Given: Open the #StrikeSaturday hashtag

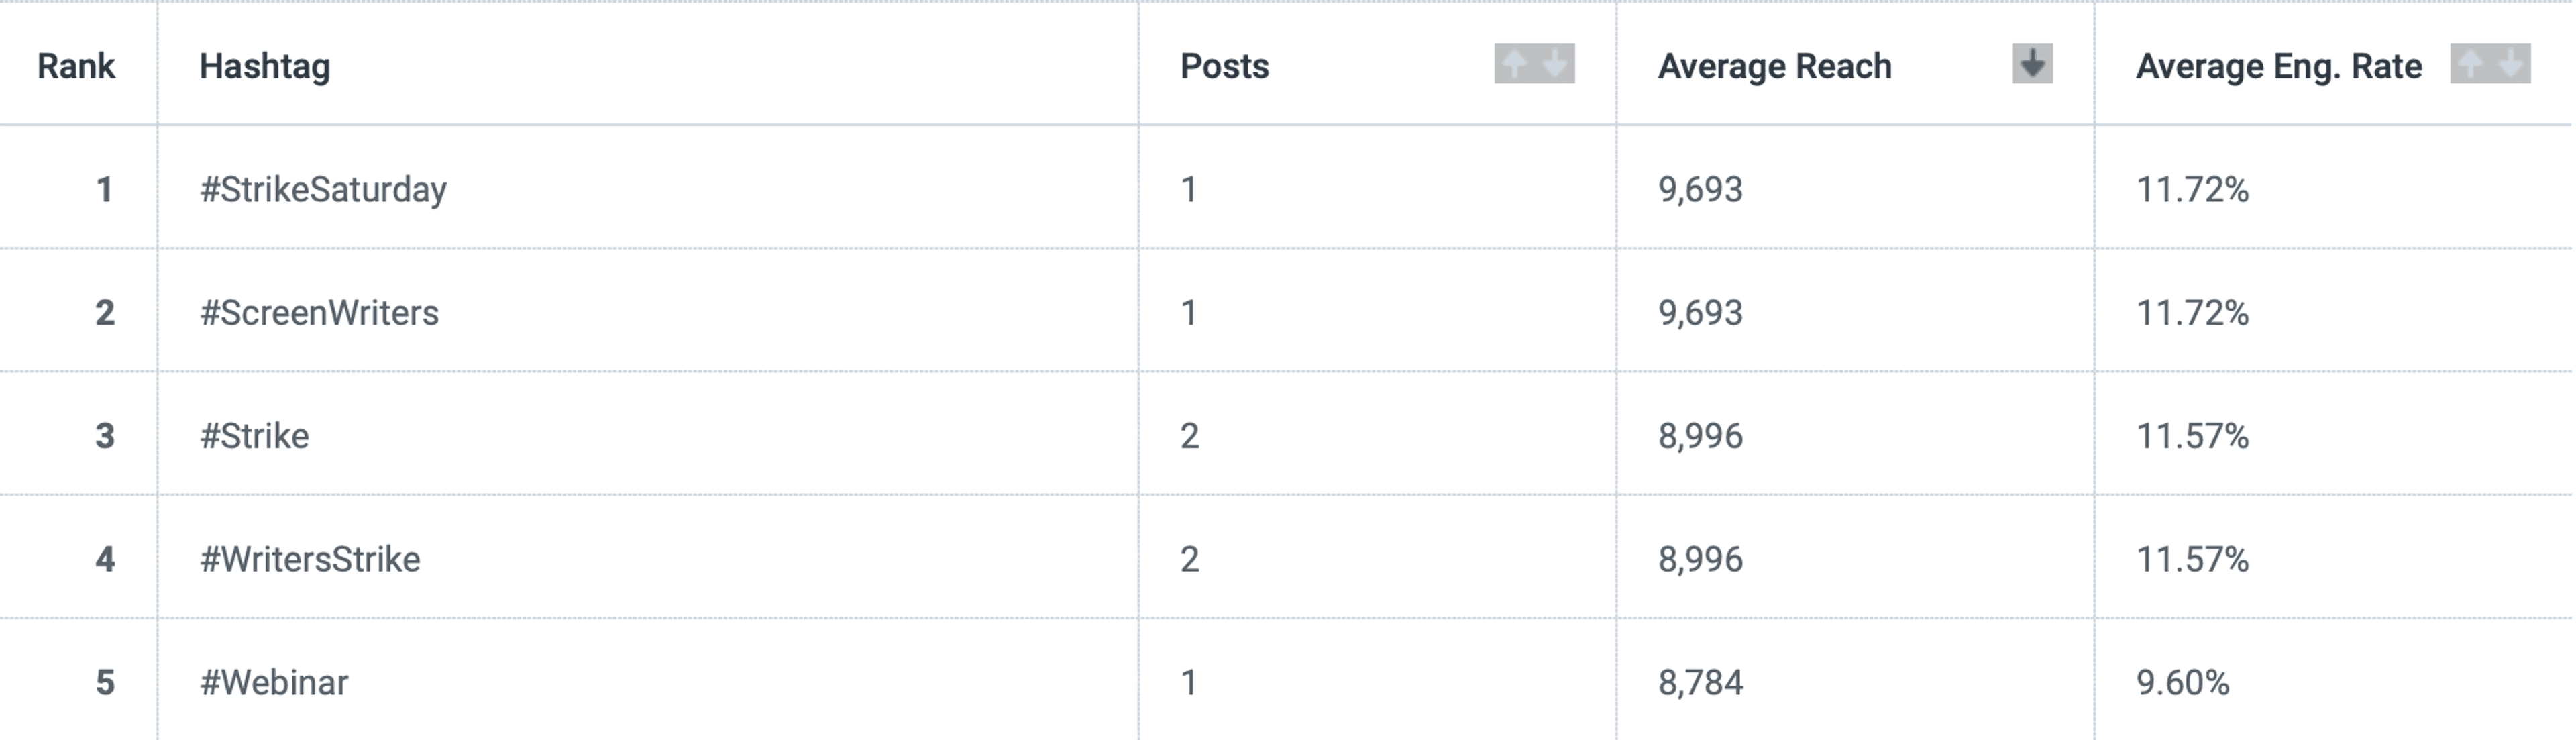Looking at the screenshot, I should pos(323,189).
